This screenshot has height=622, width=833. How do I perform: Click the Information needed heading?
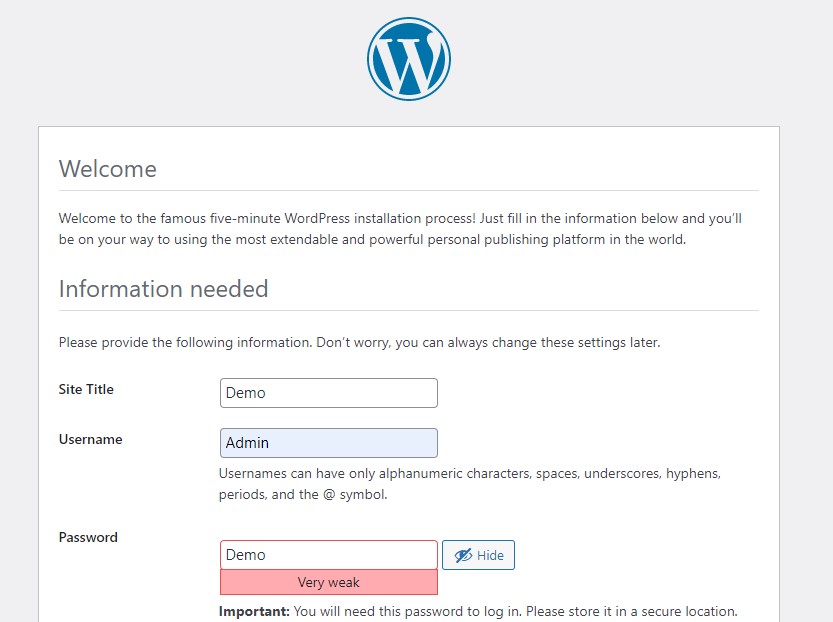(163, 289)
